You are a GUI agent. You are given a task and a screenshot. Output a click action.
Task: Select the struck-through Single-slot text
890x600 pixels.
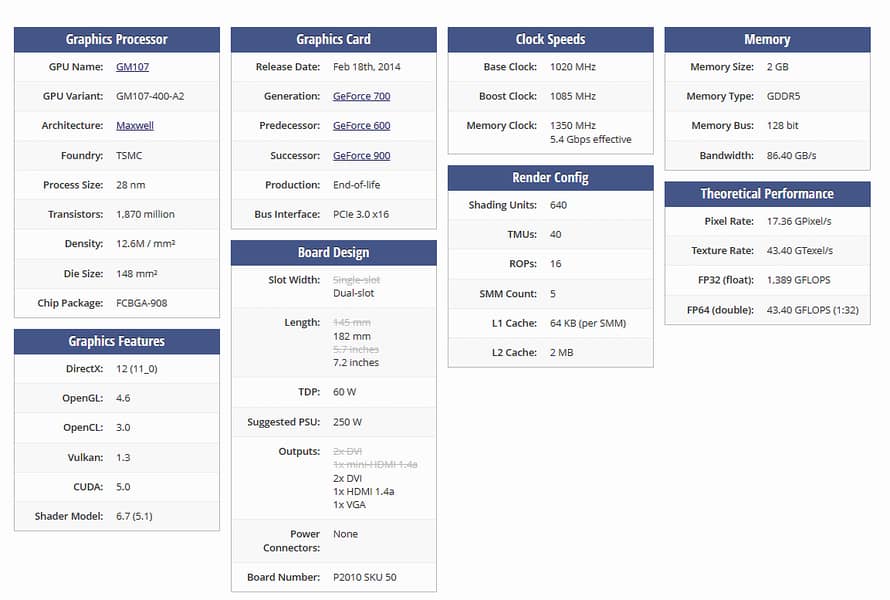pyautogui.click(x=356, y=280)
